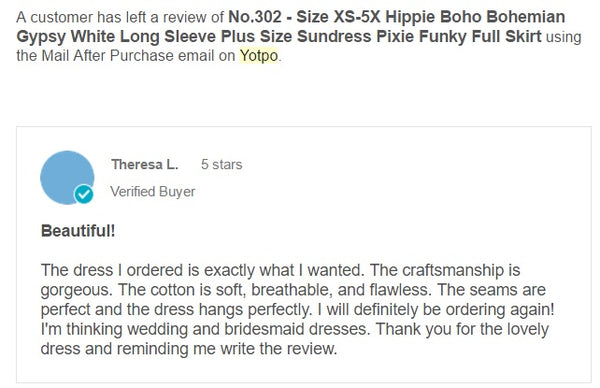Click the blue circular reviewer avatar
Viewport: 600px width, 388px height.
[67, 178]
